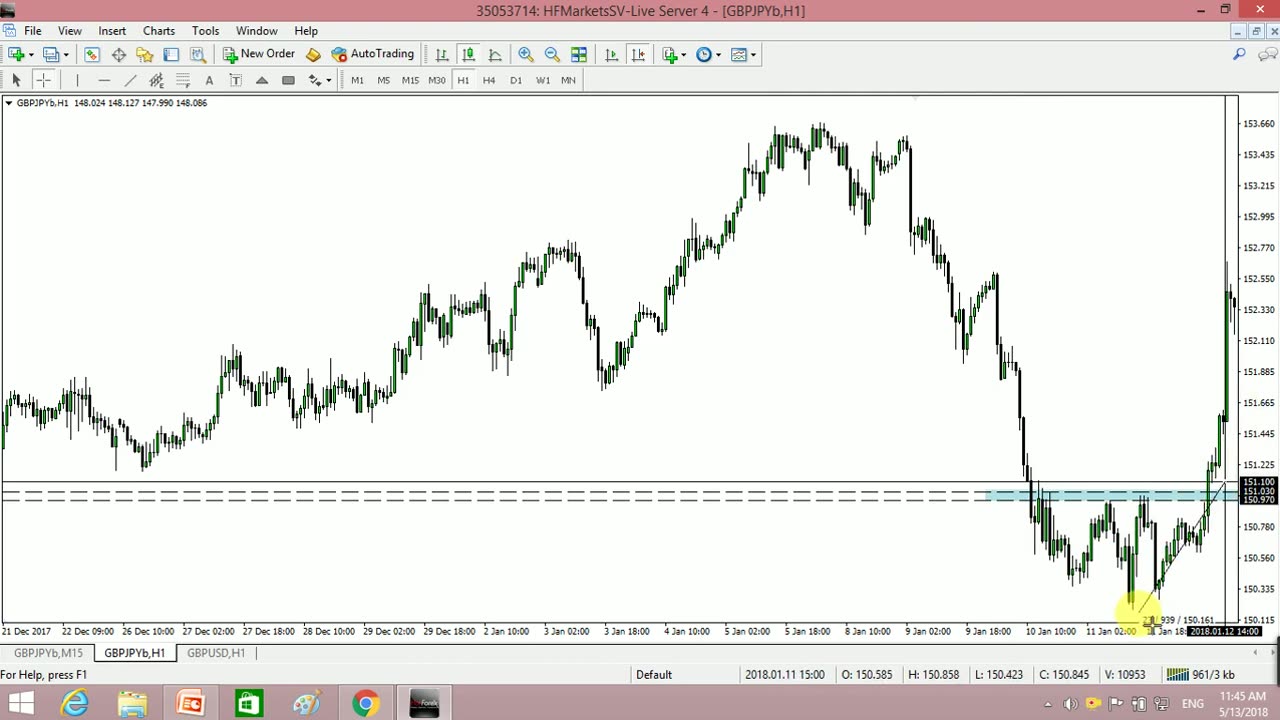Viewport: 1280px width, 720px height.
Task: Toggle chart auto scroll icon
Action: tap(612, 54)
